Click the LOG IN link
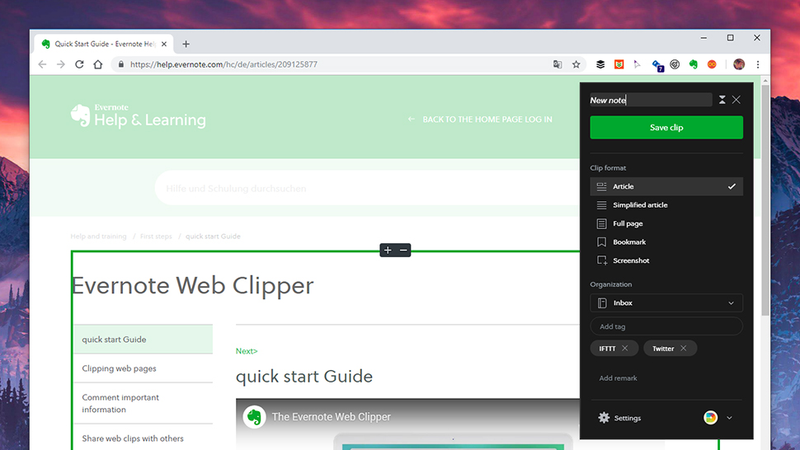The height and width of the screenshot is (450, 800). [x=538, y=119]
